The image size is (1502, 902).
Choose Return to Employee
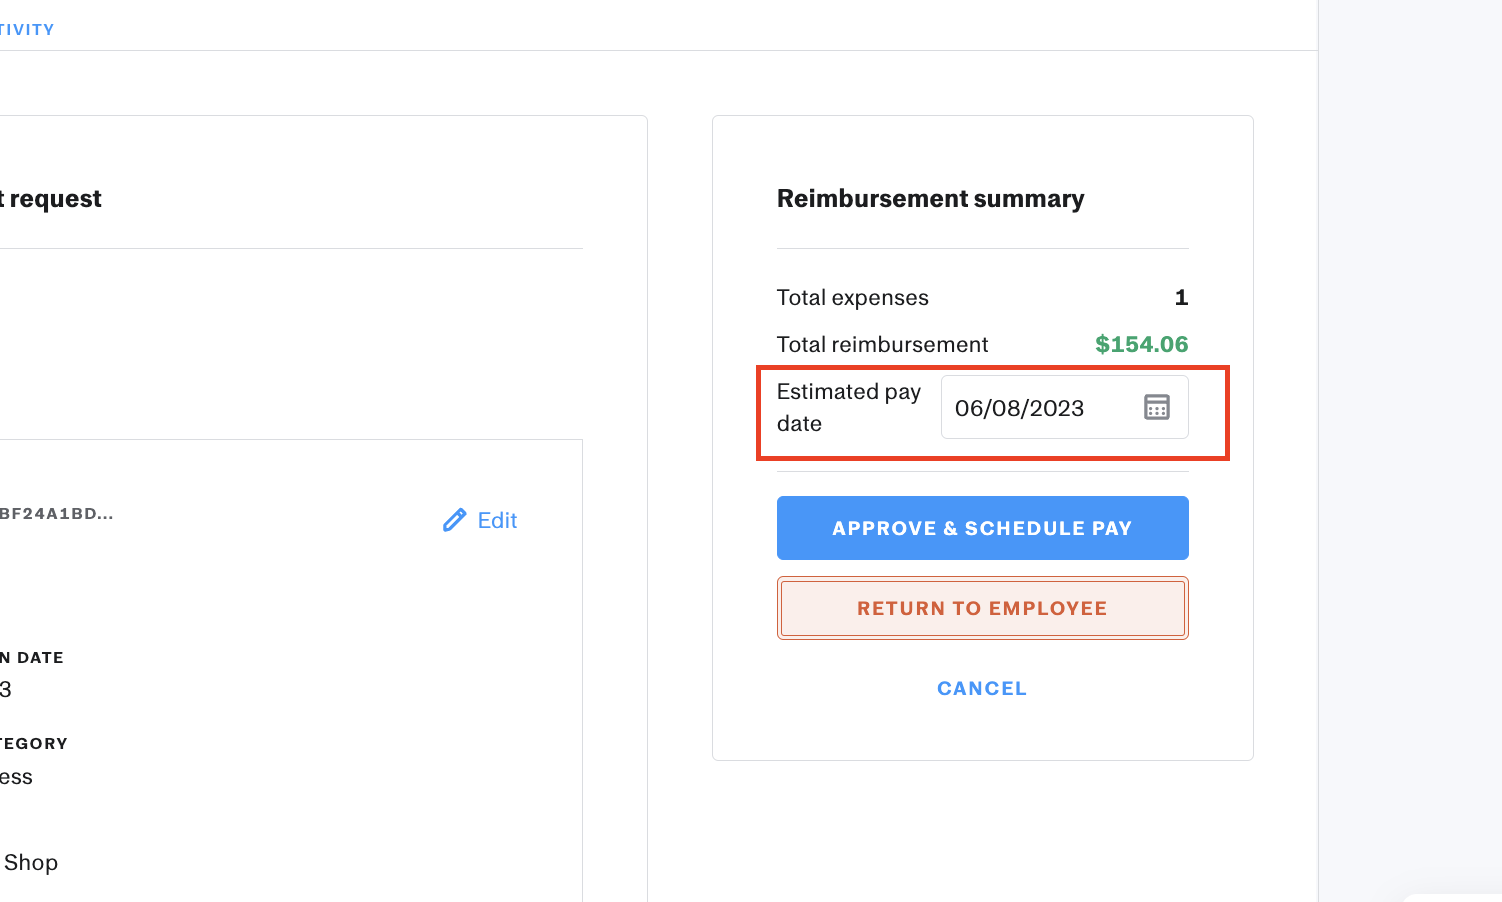pos(982,608)
